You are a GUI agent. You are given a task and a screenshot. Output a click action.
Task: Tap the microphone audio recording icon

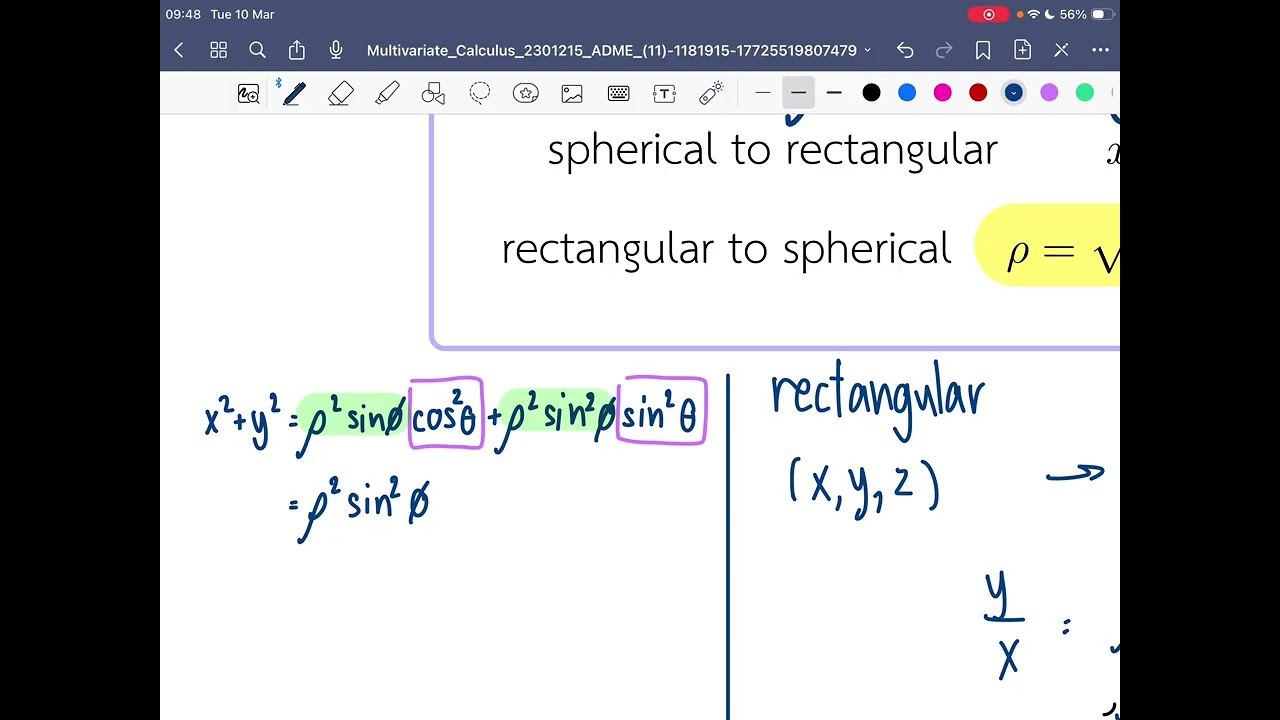coord(336,50)
